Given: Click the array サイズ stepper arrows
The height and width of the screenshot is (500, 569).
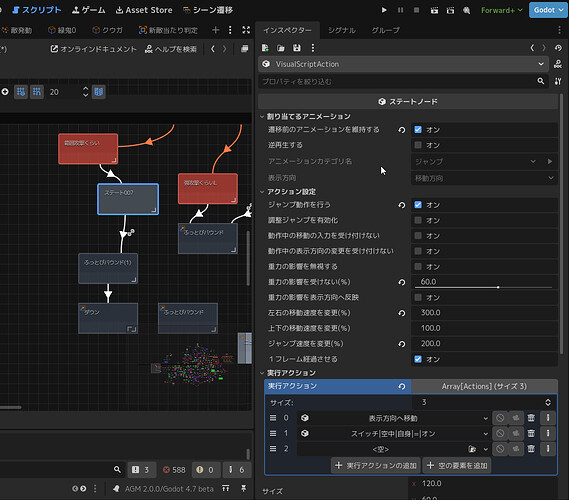Looking at the screenshot, I should coord(548,402).
